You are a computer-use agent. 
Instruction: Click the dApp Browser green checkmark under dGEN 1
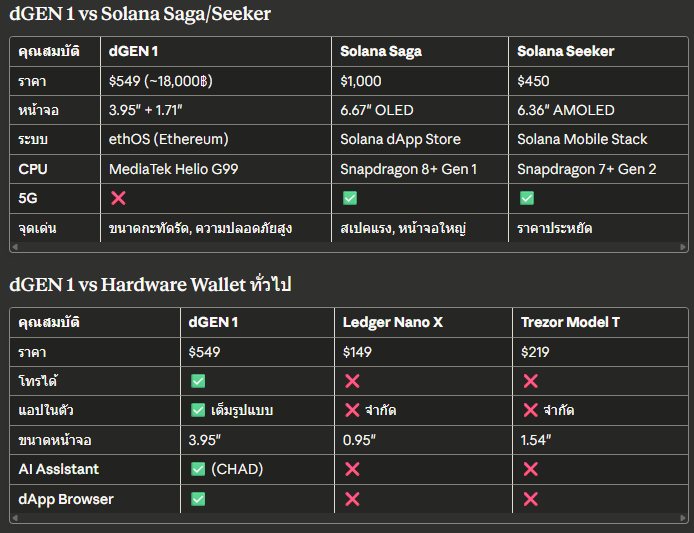click(x=198, y=498)
